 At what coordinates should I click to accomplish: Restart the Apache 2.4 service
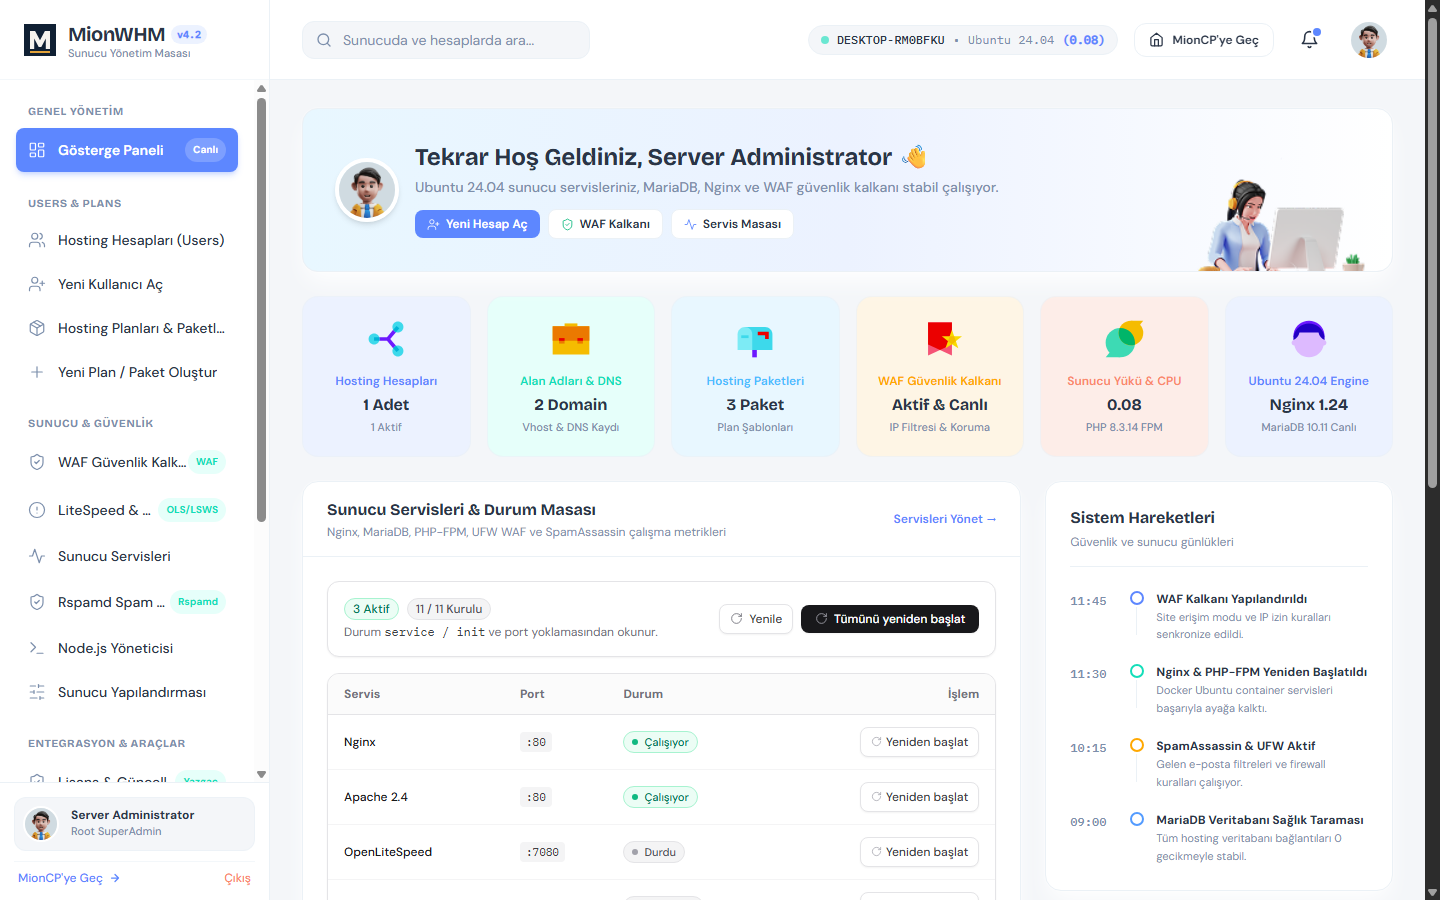pos(919,797)
